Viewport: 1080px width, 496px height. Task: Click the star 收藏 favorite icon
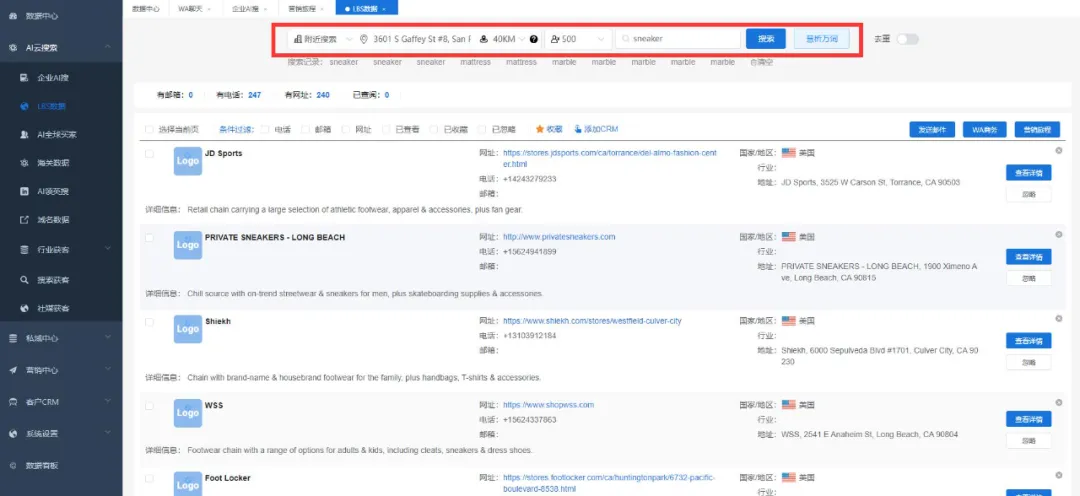point(540,129)
